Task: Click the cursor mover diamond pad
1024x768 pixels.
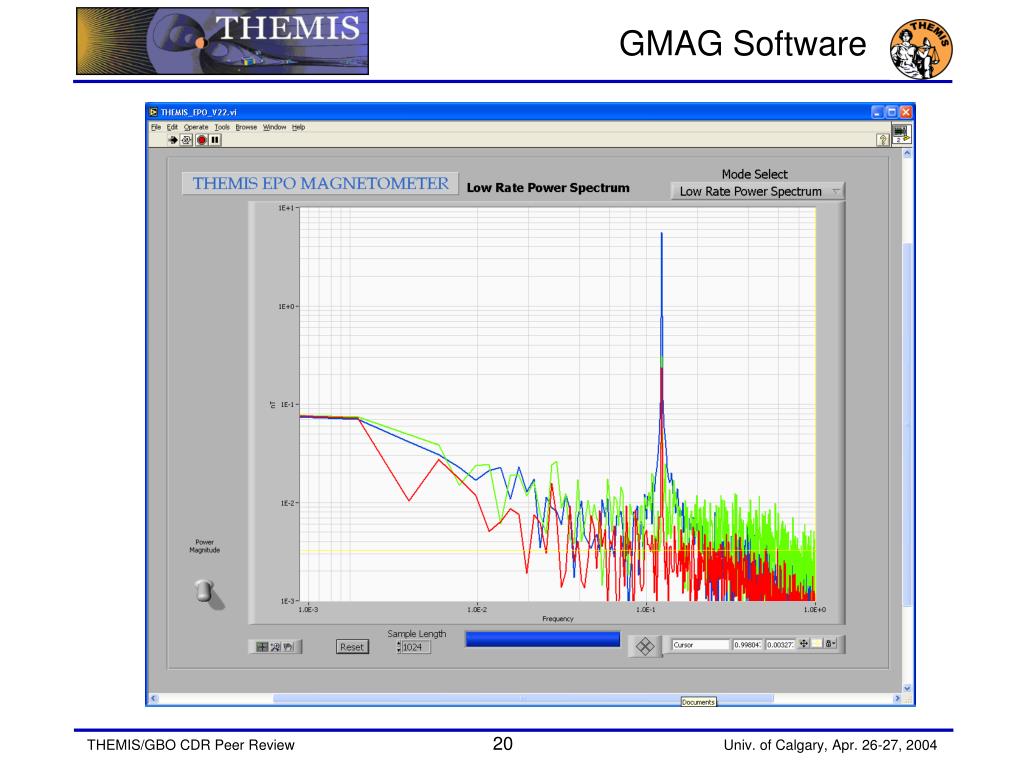Action: coord(645,647)
